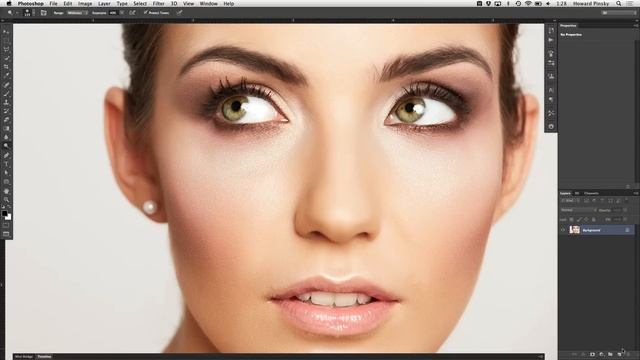The height and width of the screenshot is (360, 640).
Task: Select the Quick Selection tool
Action: [6, 58]
